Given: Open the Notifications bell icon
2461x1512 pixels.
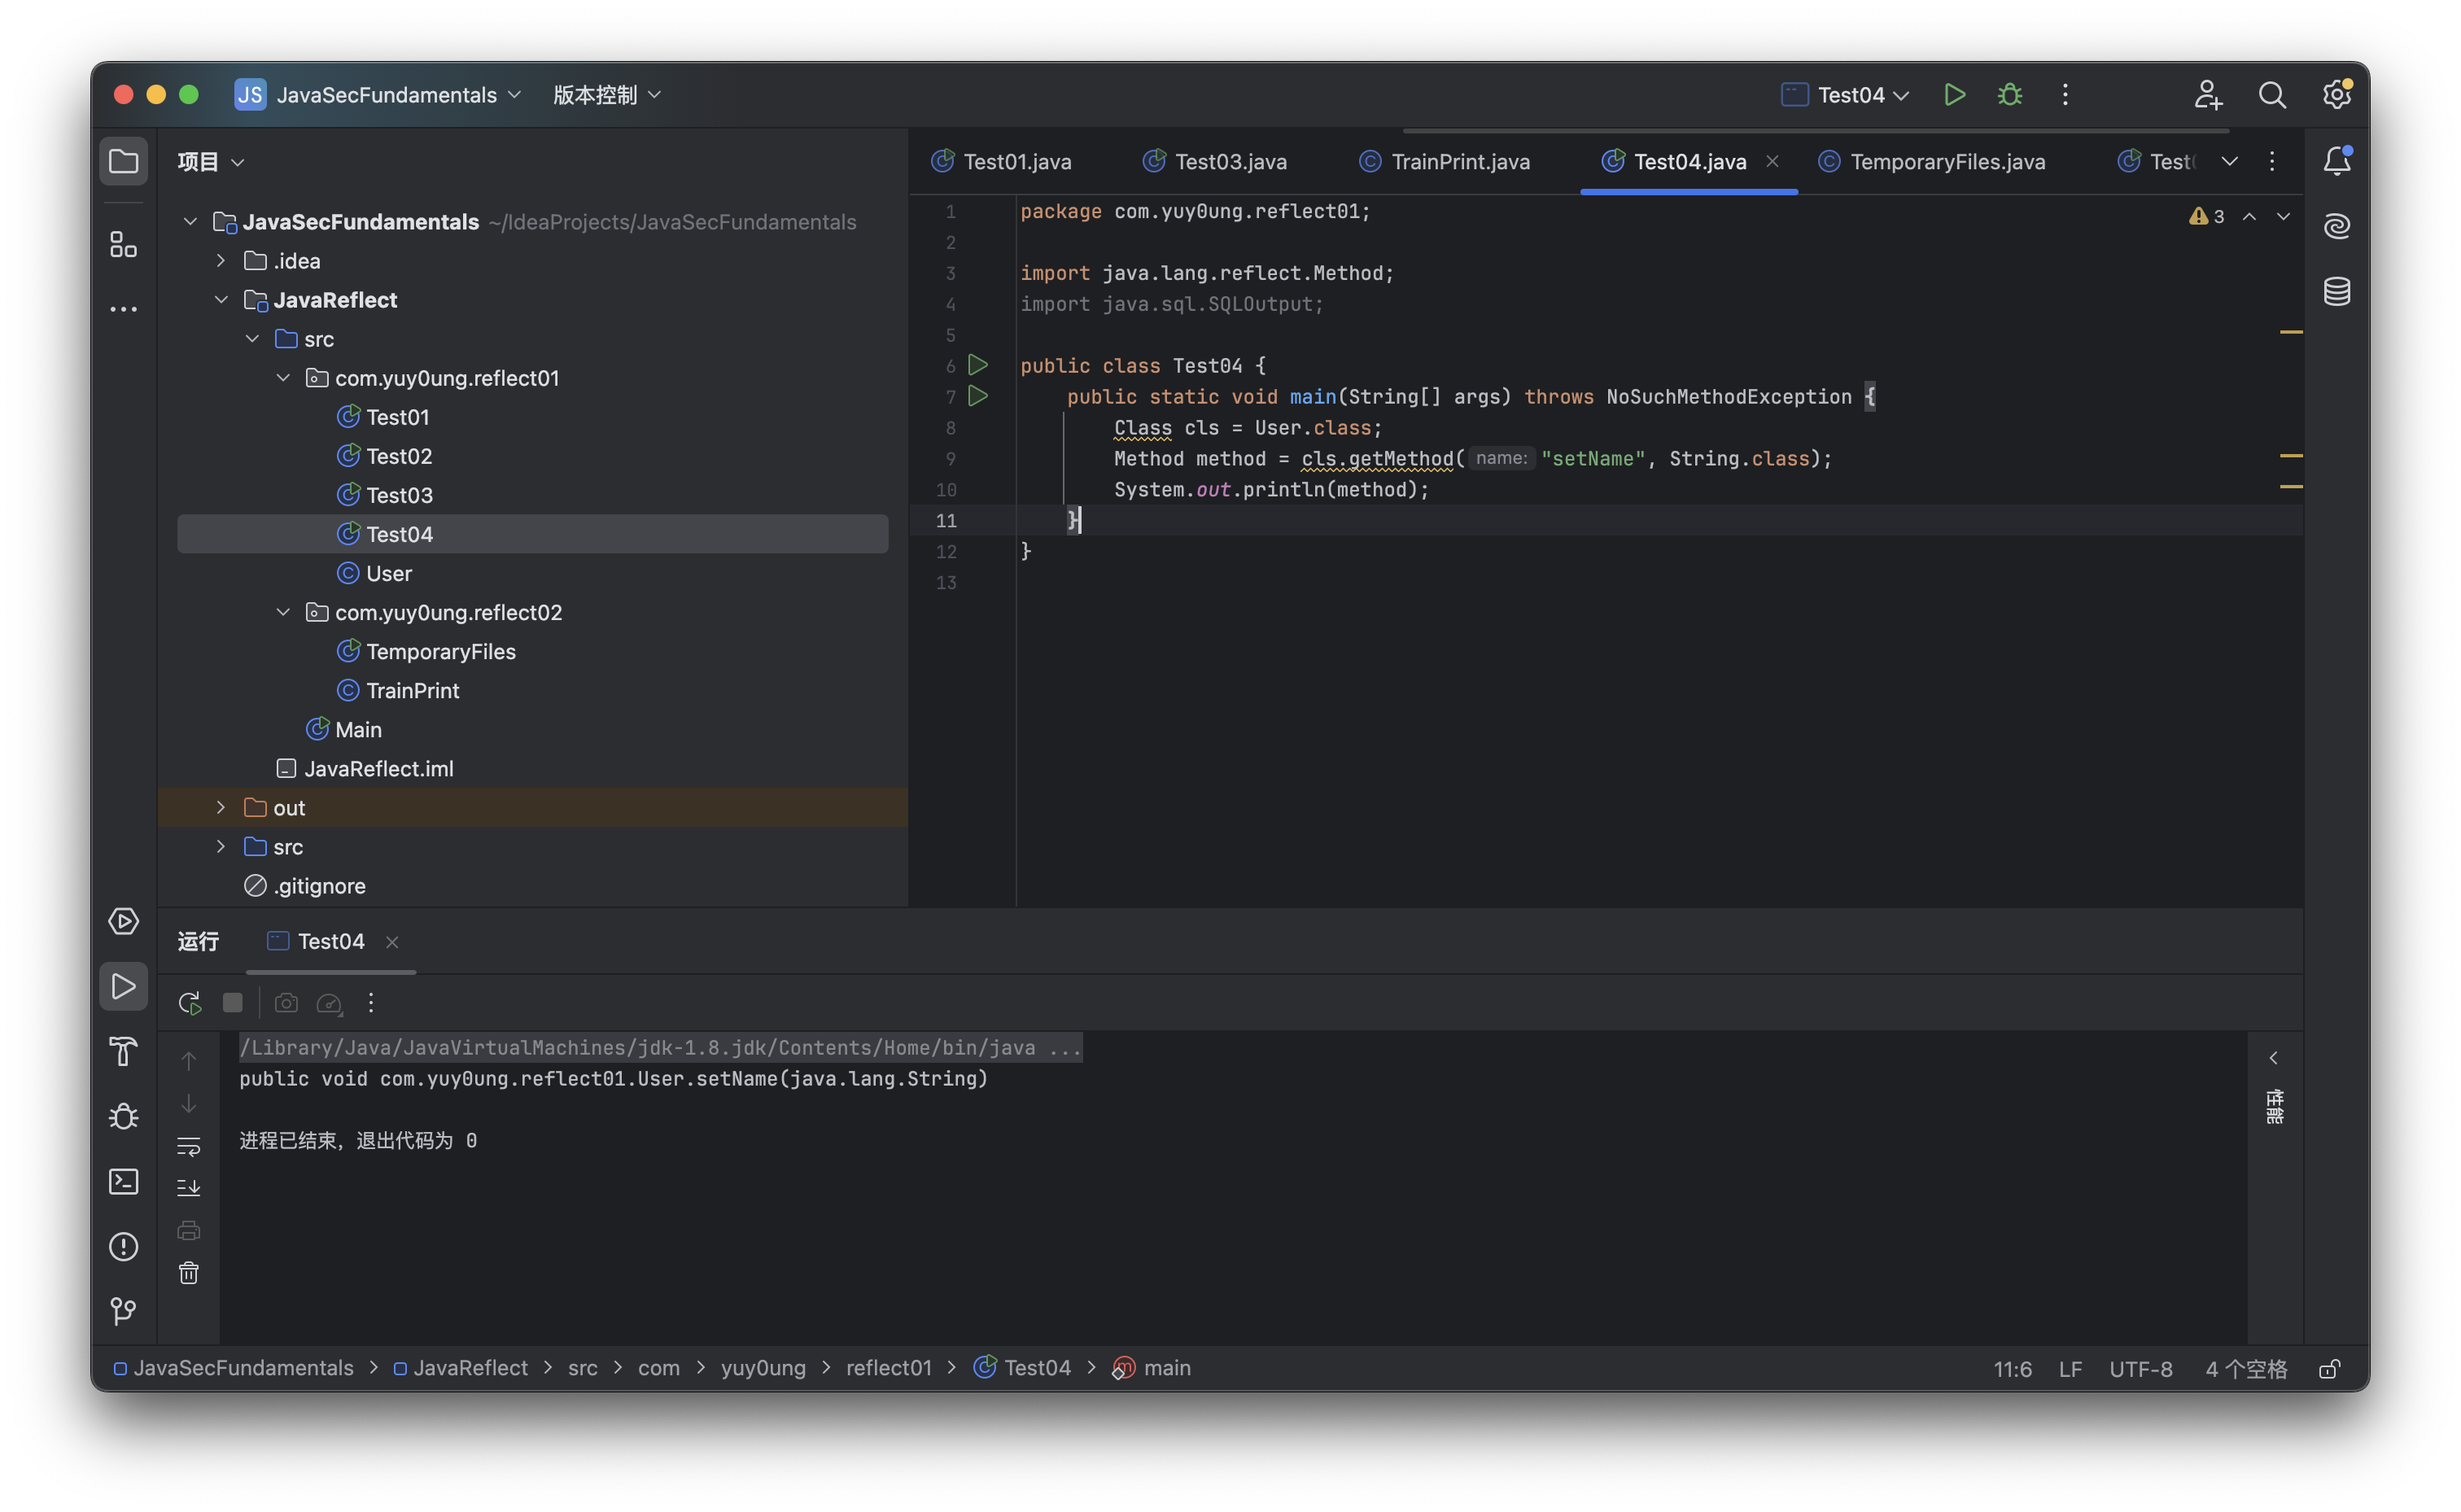Looking at the screenshot, I should pos(2336,161).
